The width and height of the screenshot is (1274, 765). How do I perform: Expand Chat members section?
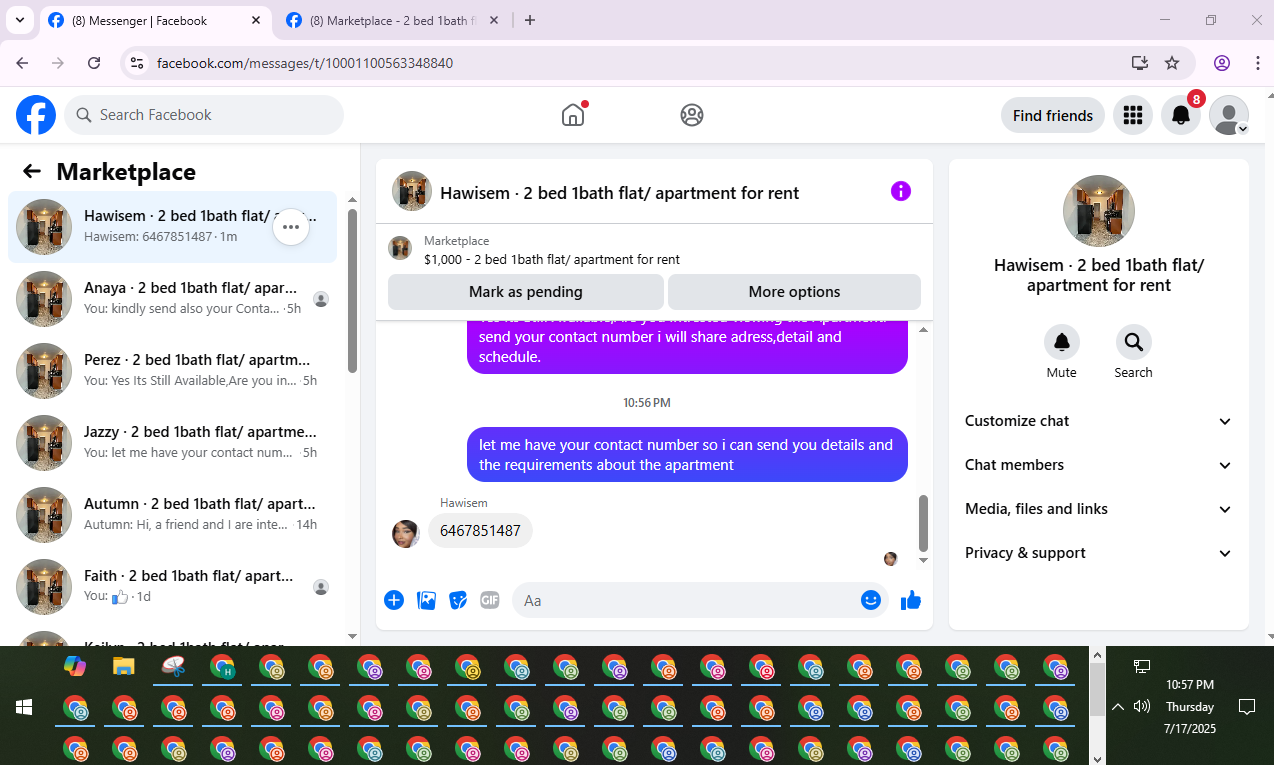tap(1099, 465)
